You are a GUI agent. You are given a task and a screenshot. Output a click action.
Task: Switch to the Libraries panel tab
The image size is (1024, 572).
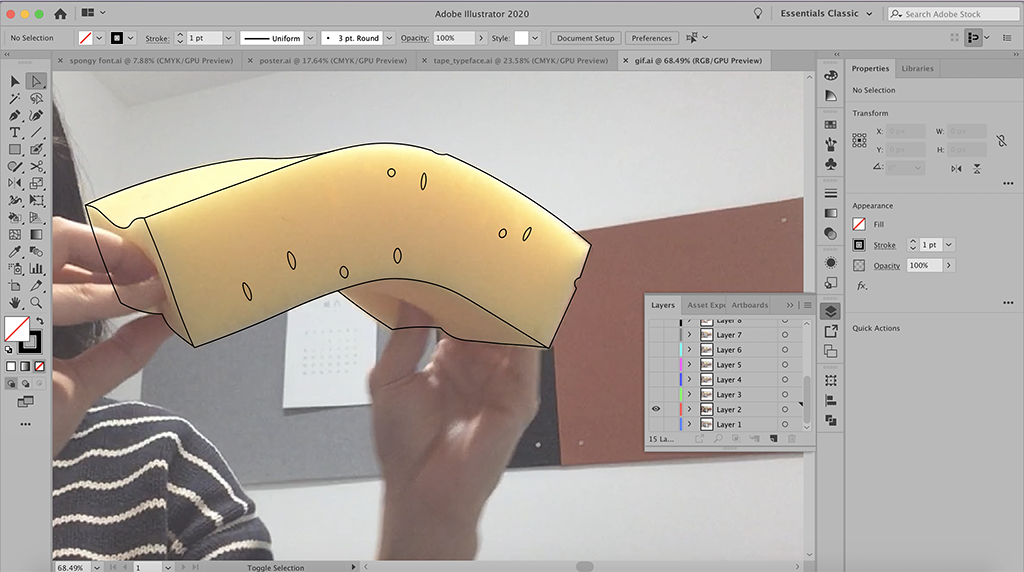917,69
